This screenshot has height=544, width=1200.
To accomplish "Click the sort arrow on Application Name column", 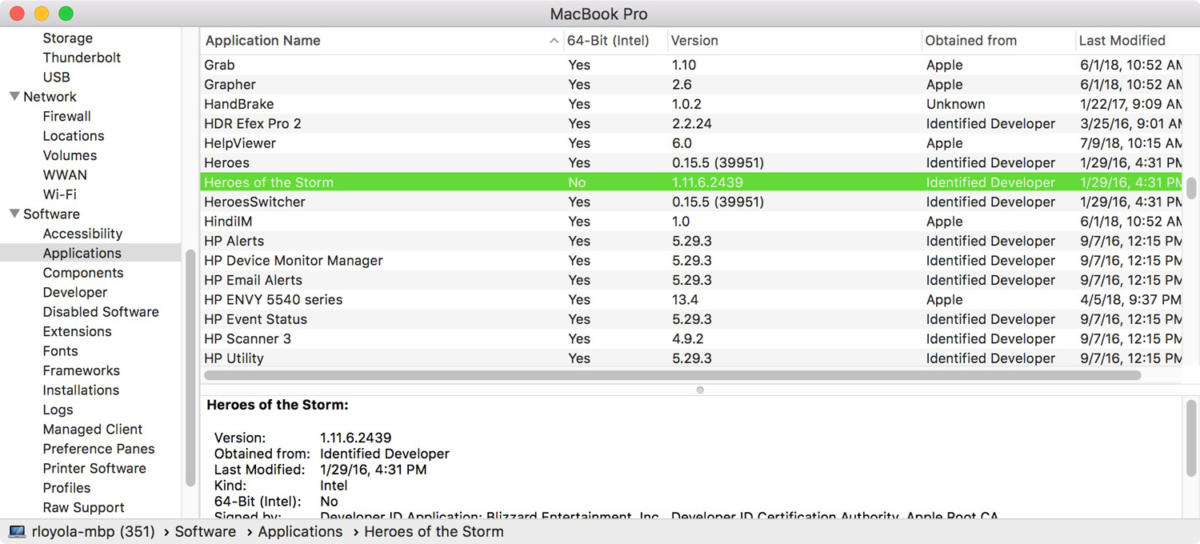I will [554, 41].
